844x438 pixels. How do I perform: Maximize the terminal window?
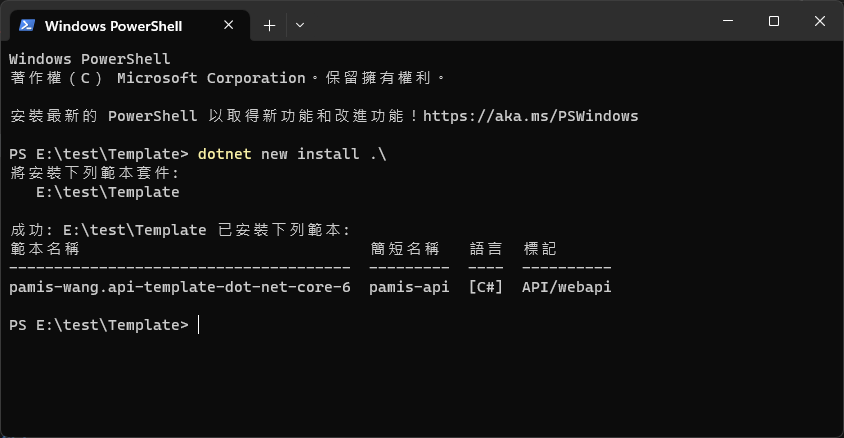(x=774, y=21)
